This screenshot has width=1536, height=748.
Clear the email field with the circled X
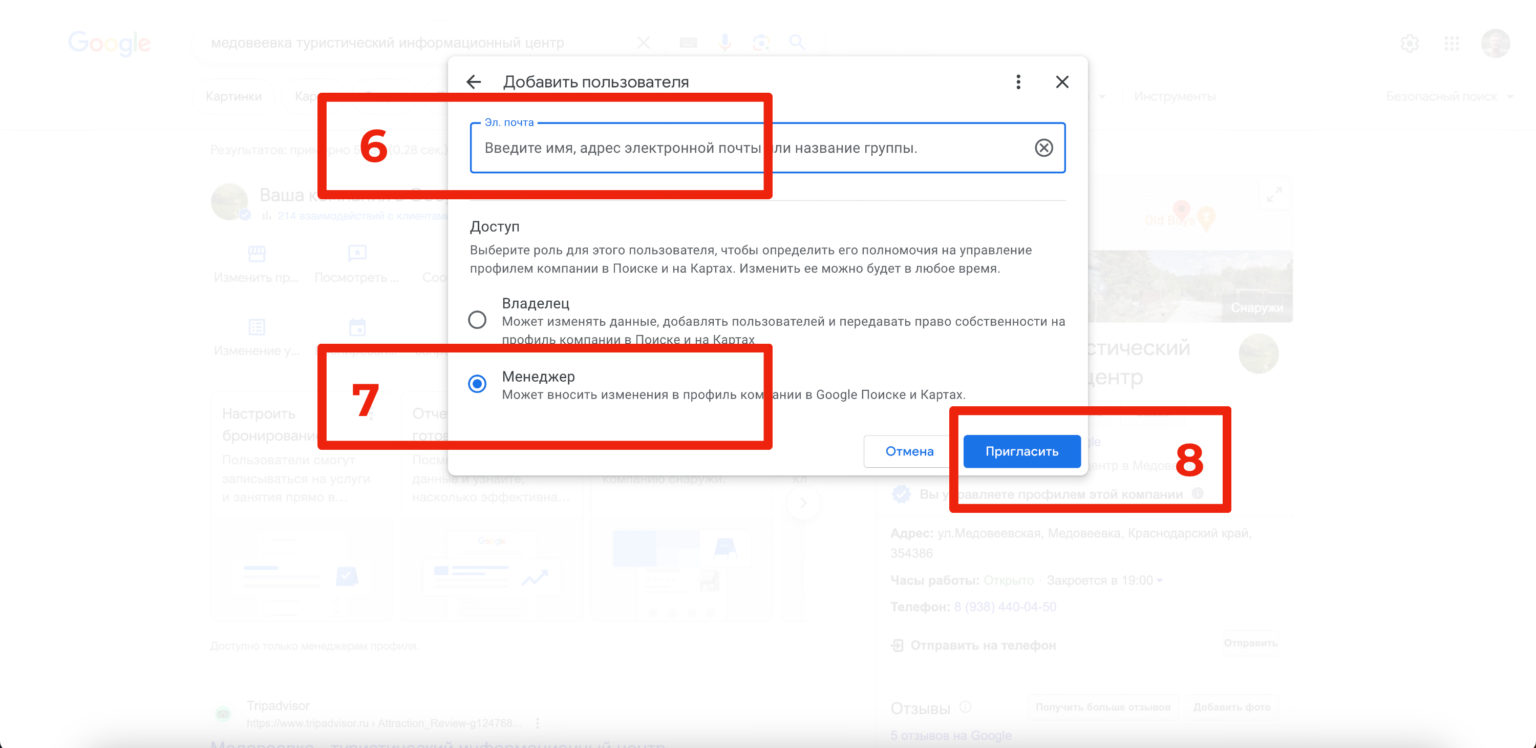pos(1043,148)
